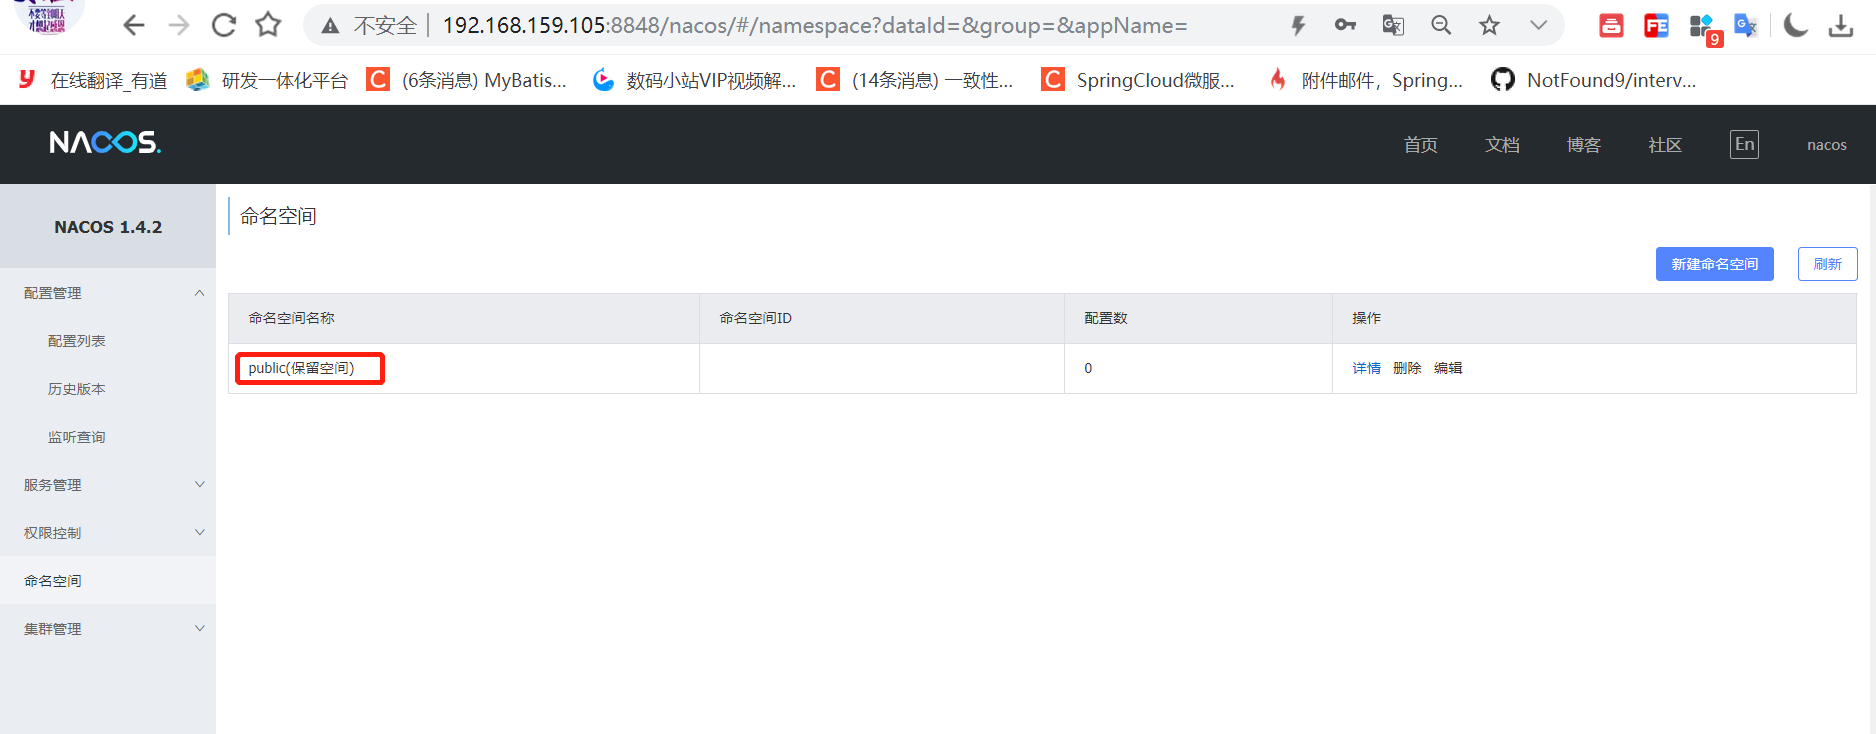This screenshot has height=734, width=1876.
Task: Open the 研发一体化平台 bookmark
Action: click(267, 80)
